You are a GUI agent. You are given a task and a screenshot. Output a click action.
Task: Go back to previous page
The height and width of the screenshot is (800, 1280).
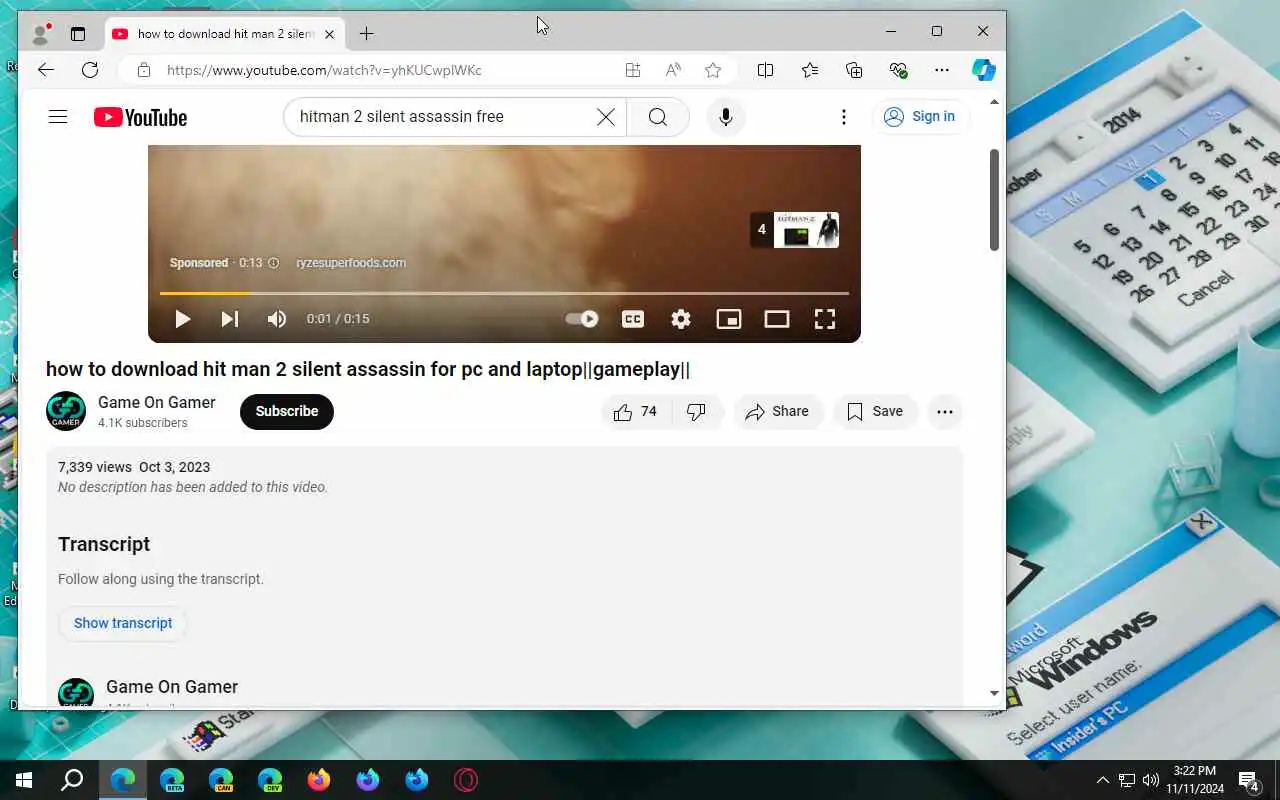45,70
